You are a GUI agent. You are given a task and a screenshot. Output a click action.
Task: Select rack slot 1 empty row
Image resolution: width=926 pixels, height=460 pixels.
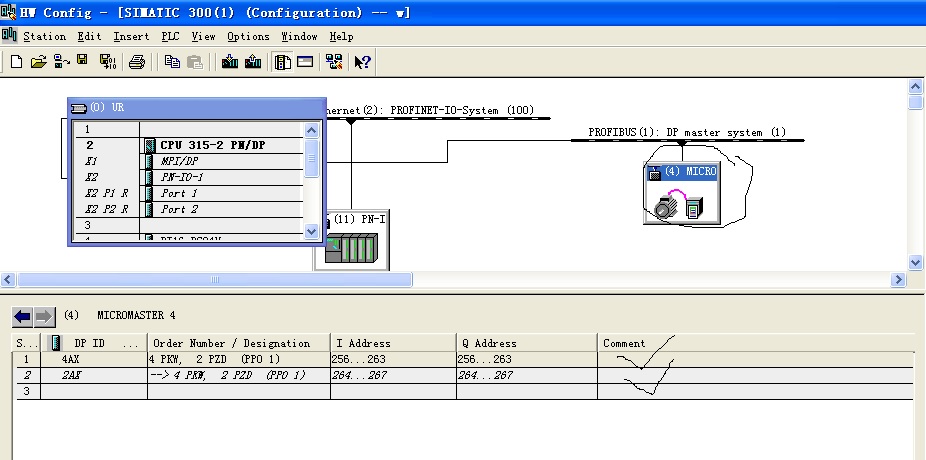point(188,129)
